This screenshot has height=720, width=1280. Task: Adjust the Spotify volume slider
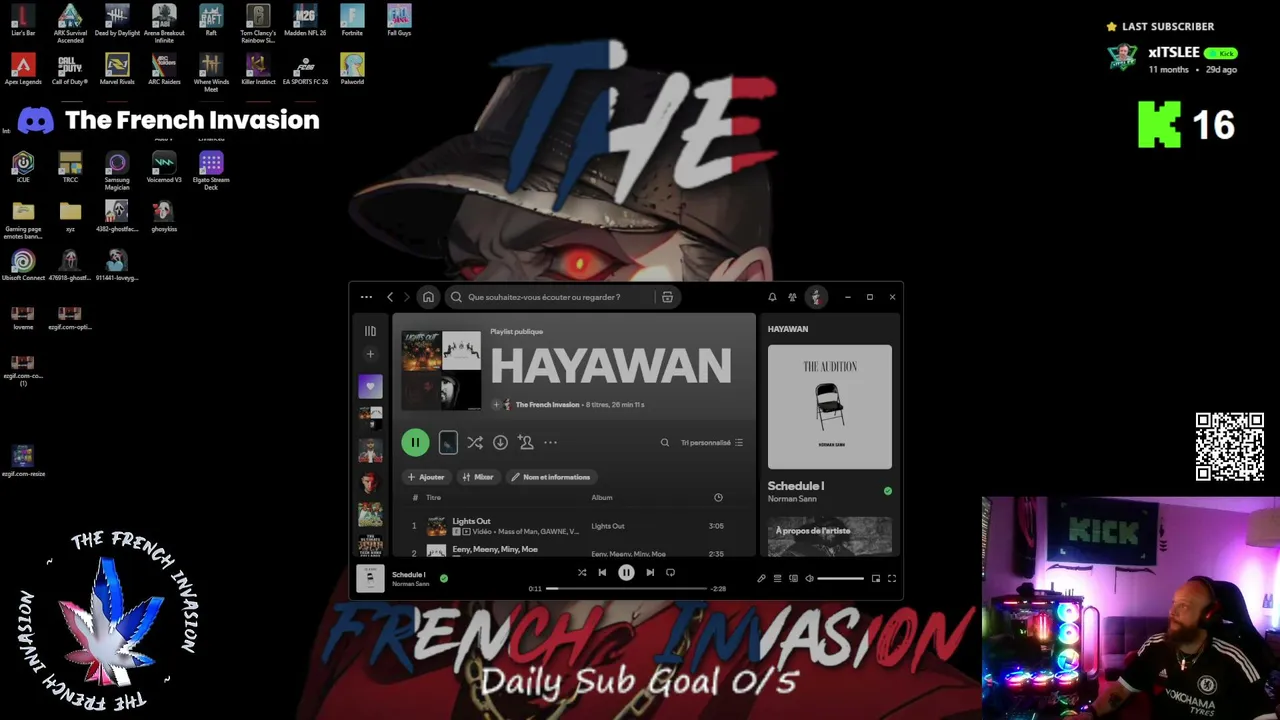point(840,578)
